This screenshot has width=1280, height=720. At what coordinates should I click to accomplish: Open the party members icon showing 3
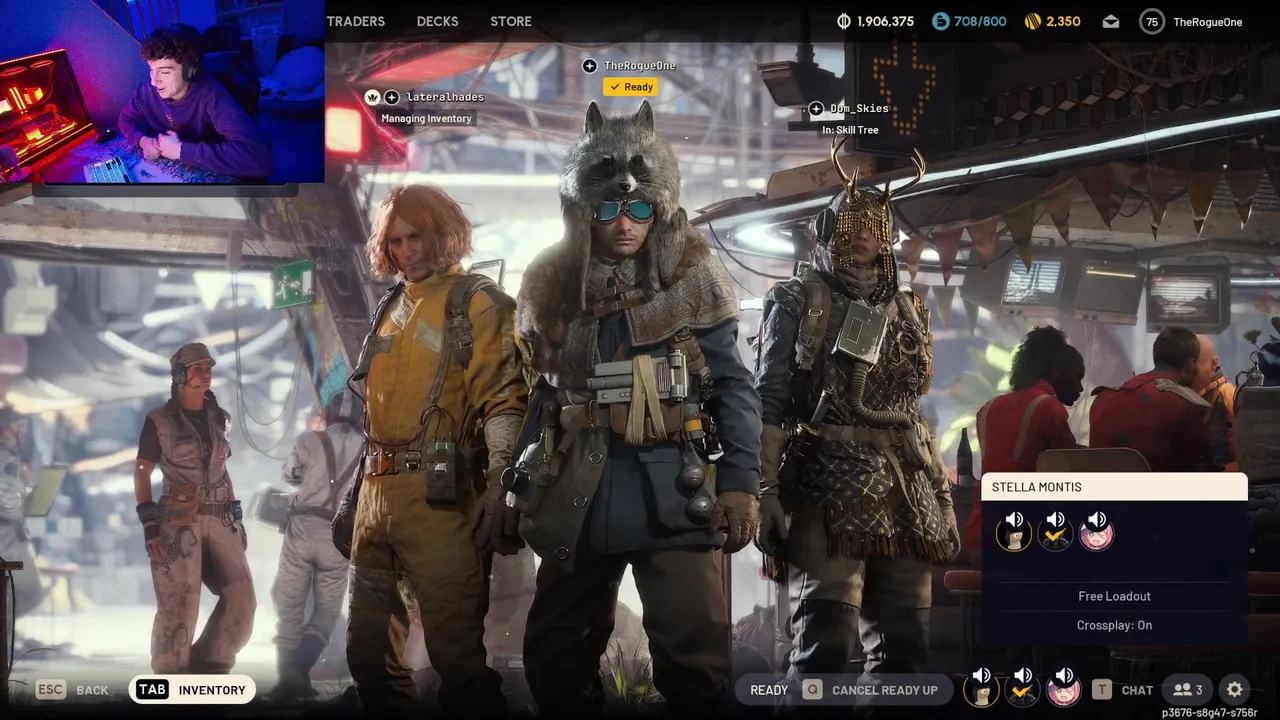1188,690
